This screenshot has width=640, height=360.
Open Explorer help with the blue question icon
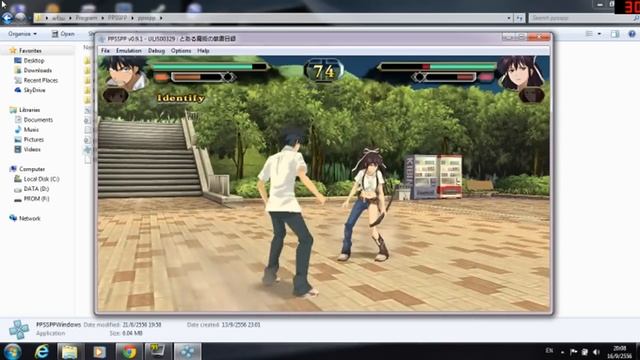point(632,34)
